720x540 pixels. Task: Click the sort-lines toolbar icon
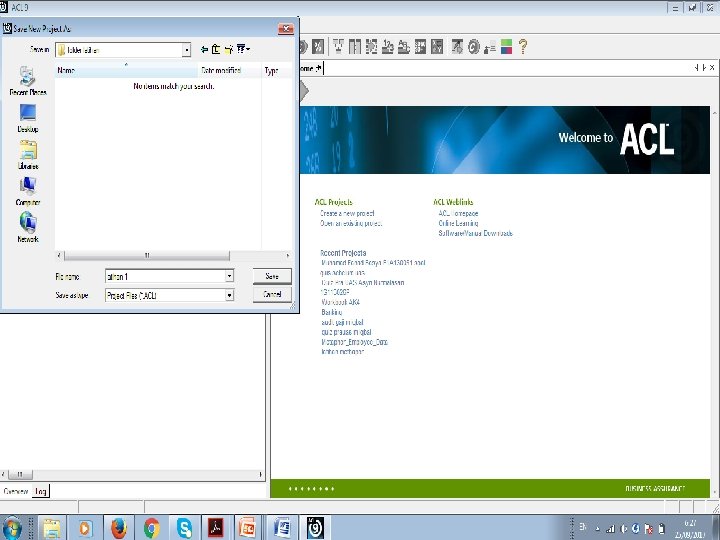coord(490,46)
